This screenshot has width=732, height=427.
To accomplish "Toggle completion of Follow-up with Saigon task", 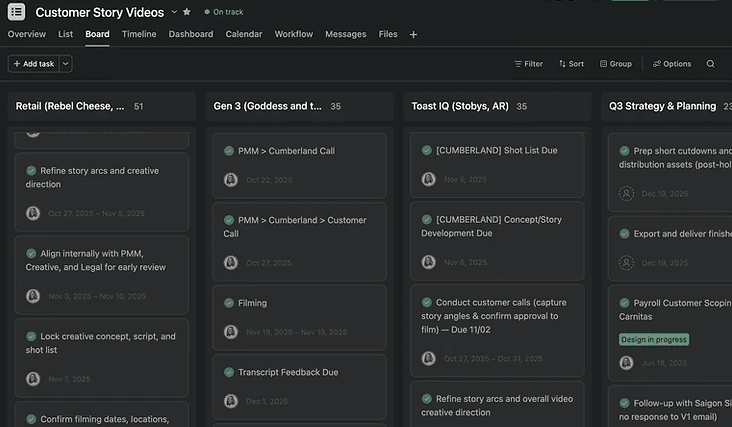I will [624, 403].
